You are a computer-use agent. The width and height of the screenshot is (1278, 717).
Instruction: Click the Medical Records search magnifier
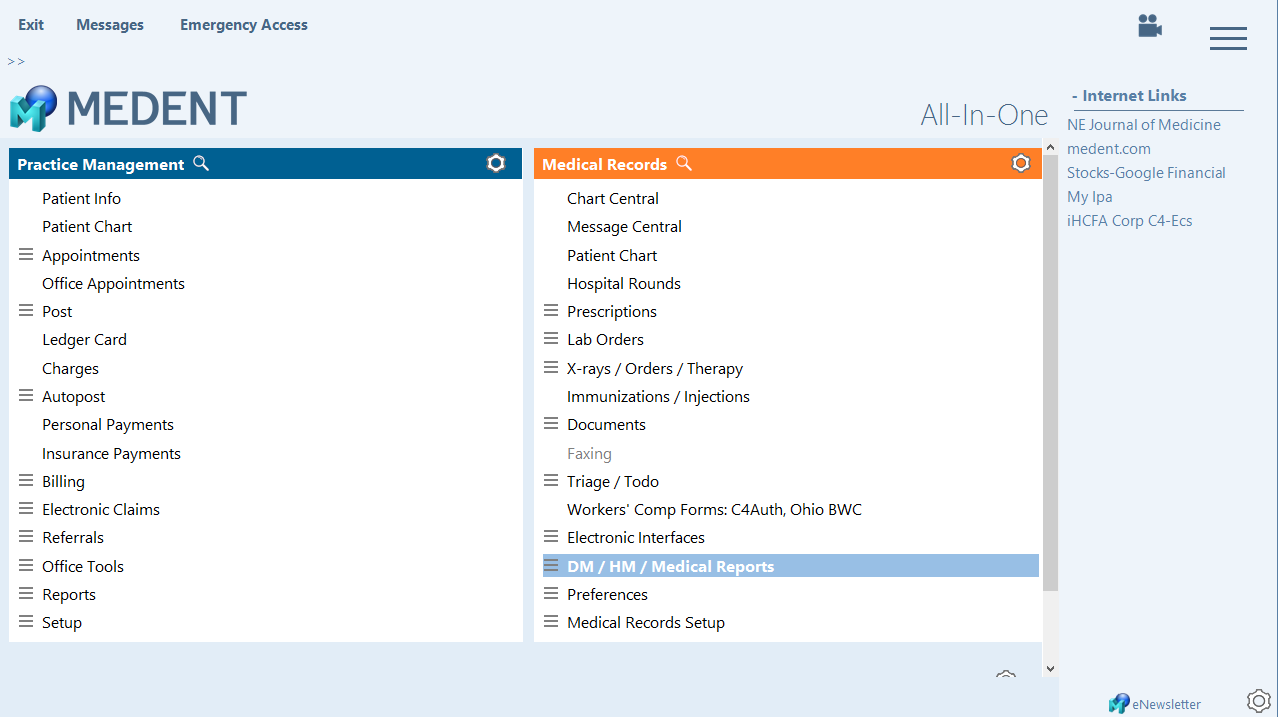click(x=684, y=163)
